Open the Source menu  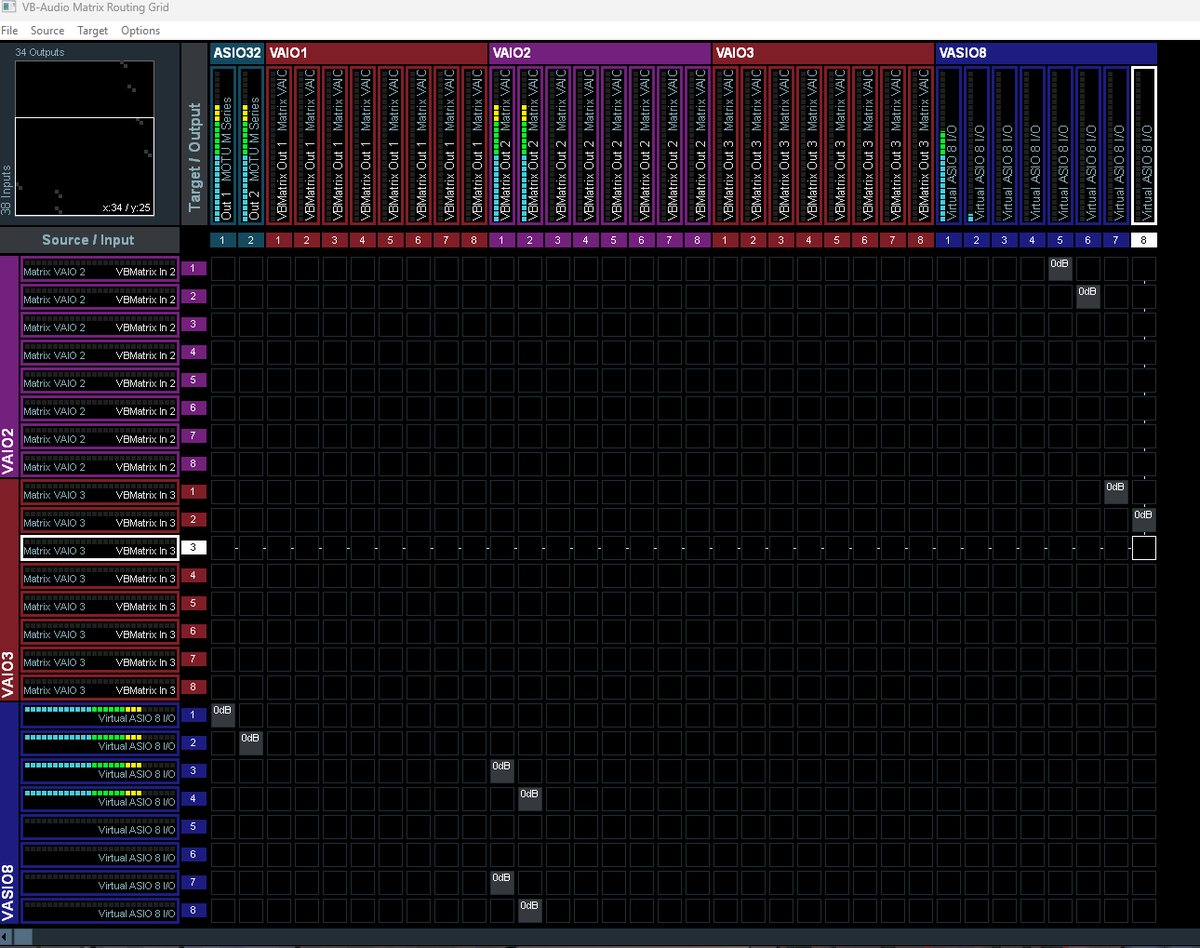(47, 31)
